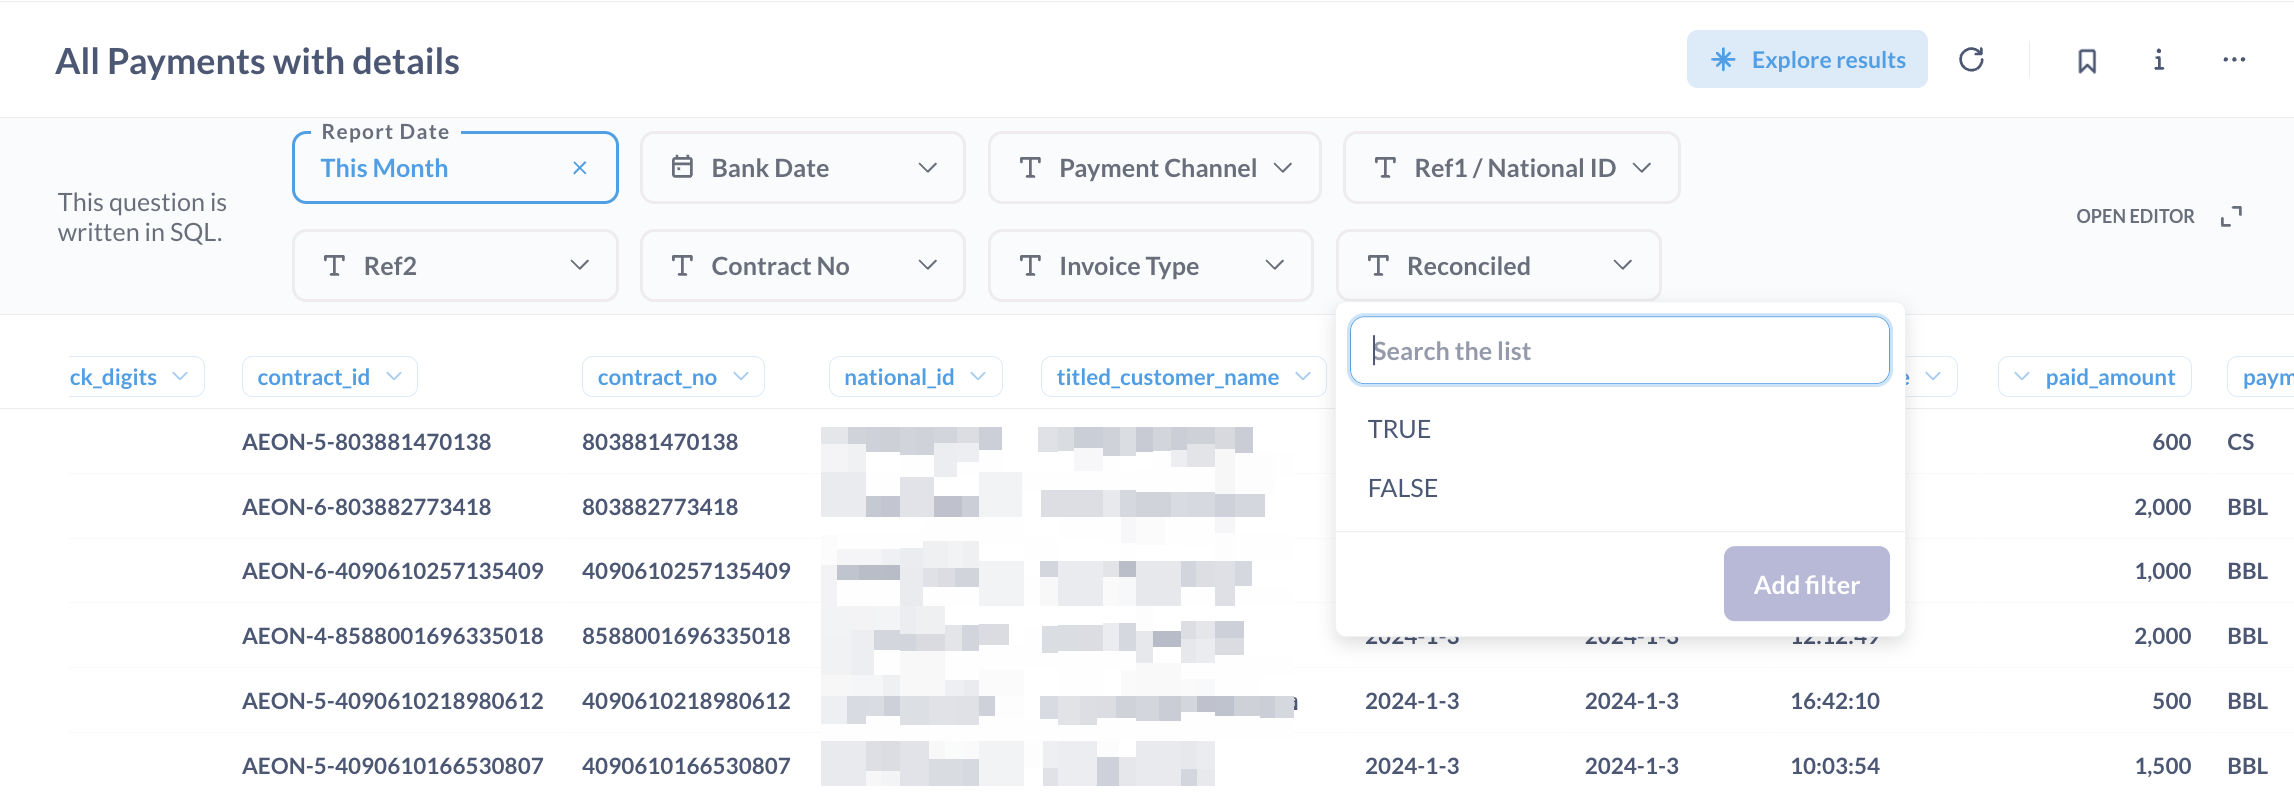The width and height of the screenshot is (2294, 796).
Task: Select TRUE in the Reconciled list
Action: [x=1399, y=429]
